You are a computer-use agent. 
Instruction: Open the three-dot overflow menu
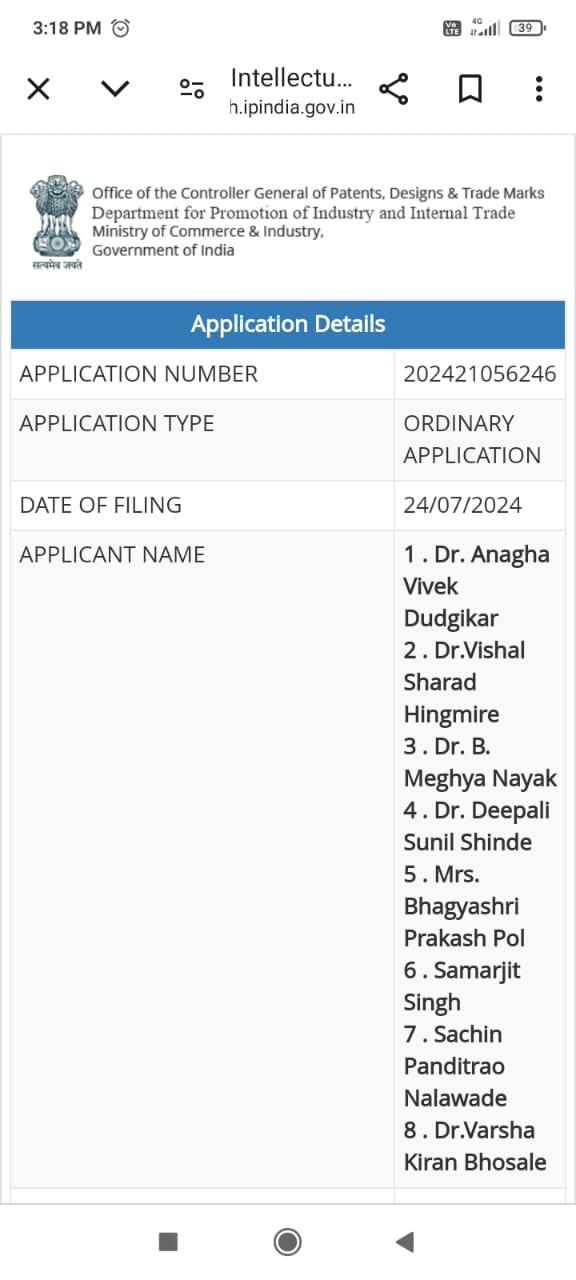coord(538,89)
